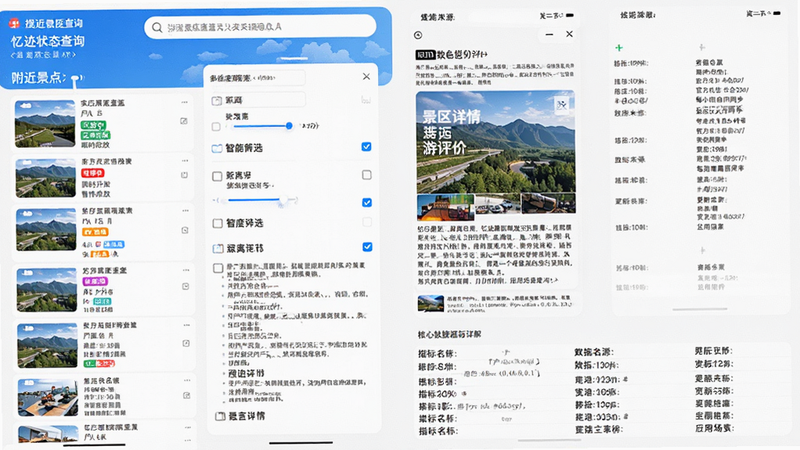Expand the chevron subtitle under 忆迹状态查询
Viewport: 800px width, 450px height.
(x=43, y=55)
